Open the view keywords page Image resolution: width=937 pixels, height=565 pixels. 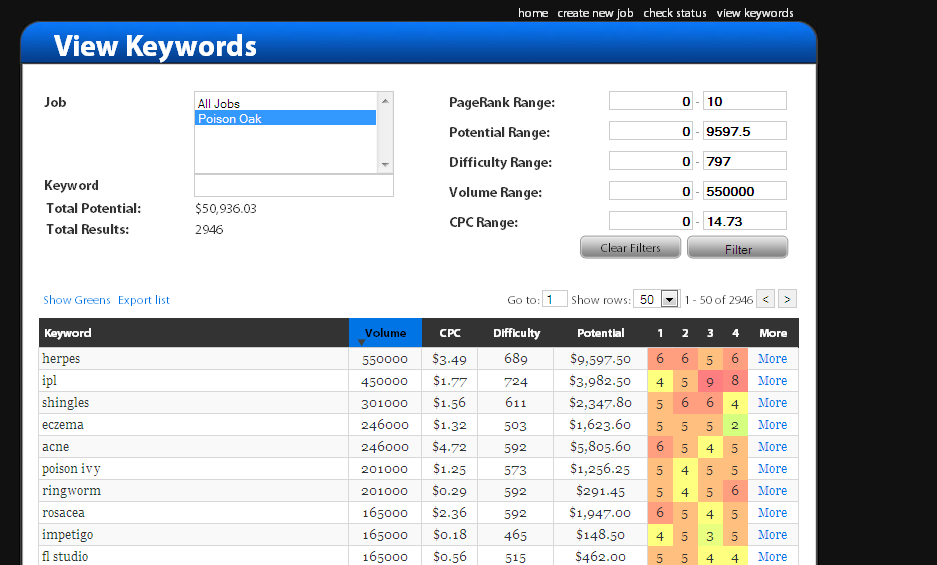point(755,13)
